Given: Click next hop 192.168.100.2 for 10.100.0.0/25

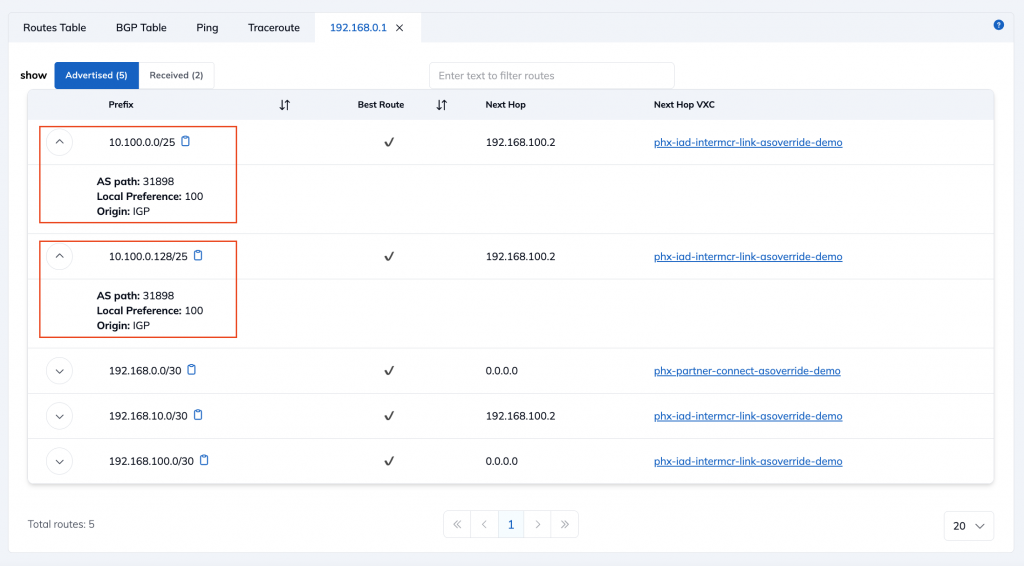Looking at the screenshot, I should 520,142.
